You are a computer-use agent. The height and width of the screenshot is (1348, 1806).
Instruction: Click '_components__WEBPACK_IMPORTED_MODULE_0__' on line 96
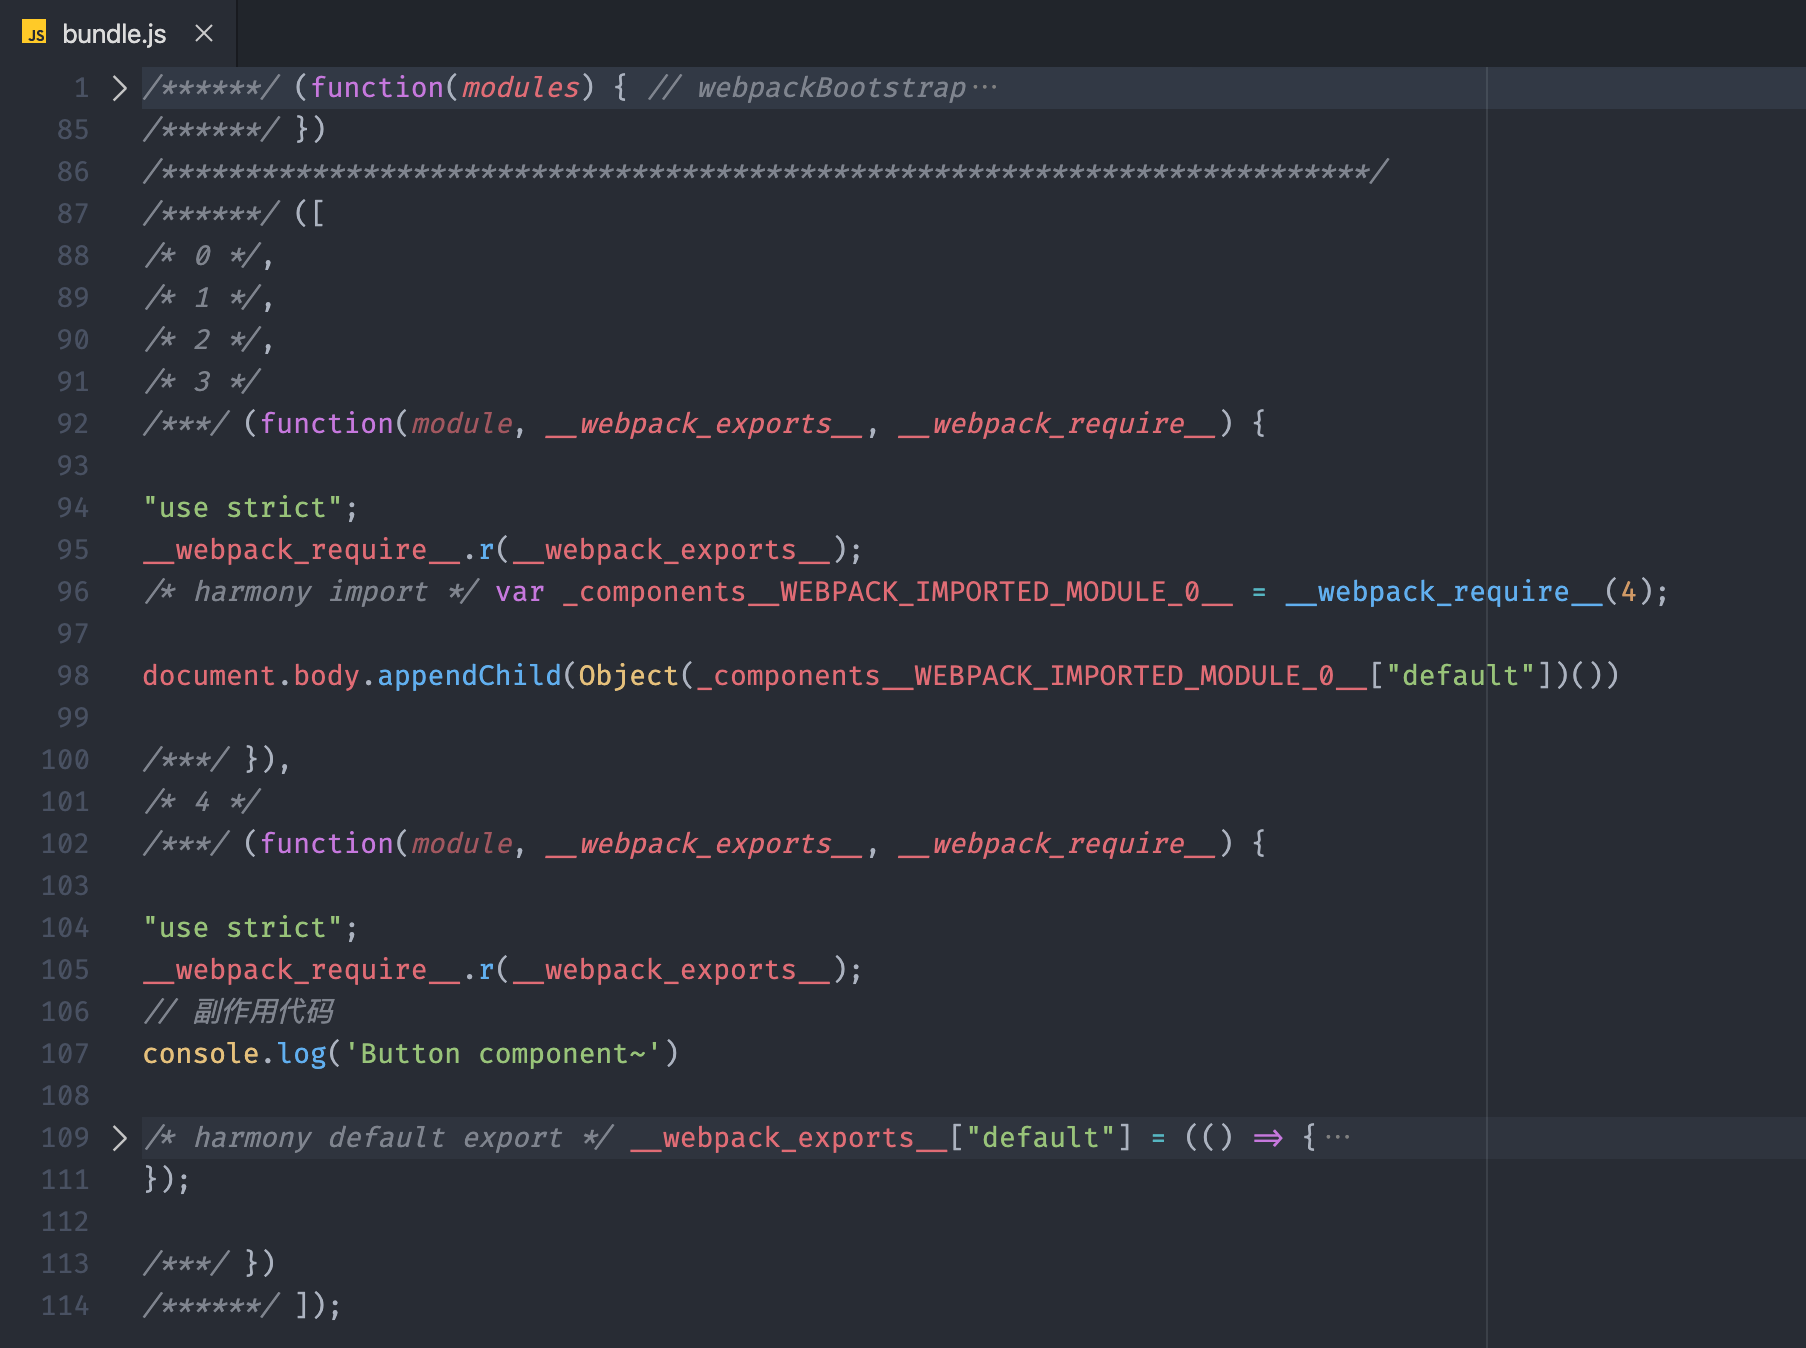point(898,592)
